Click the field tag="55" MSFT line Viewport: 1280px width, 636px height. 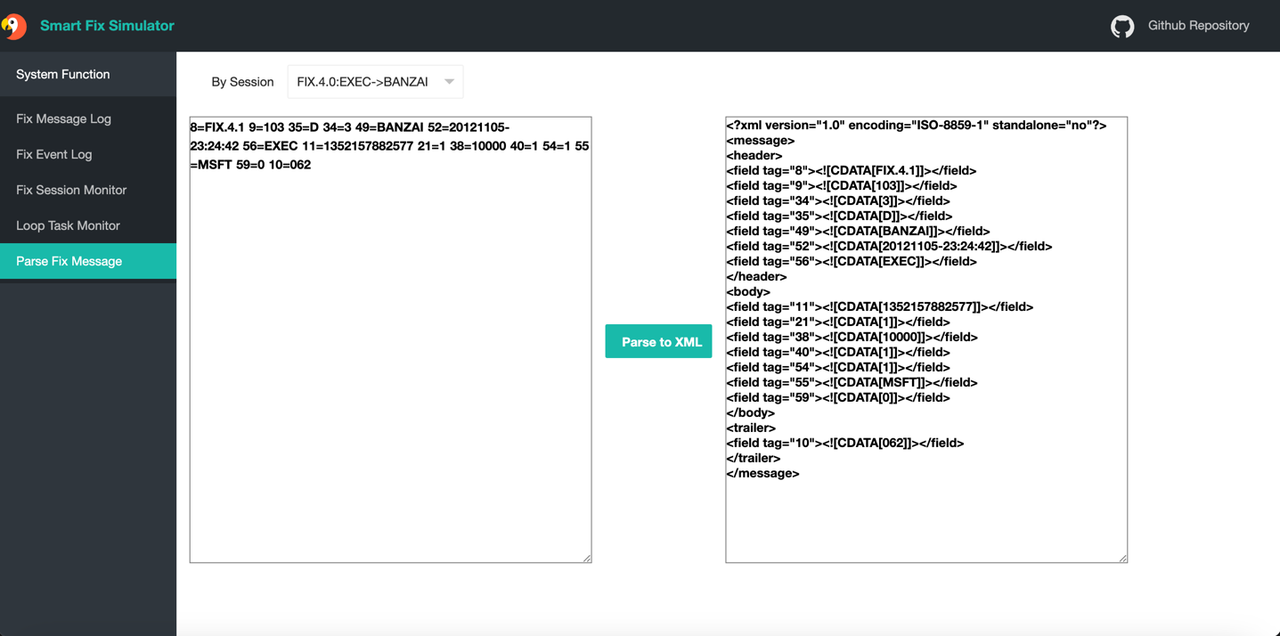point(852,382)
